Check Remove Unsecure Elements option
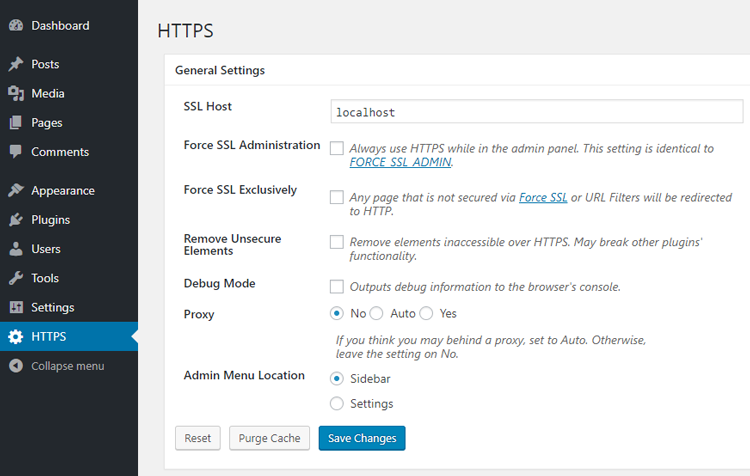 [337, 242]
